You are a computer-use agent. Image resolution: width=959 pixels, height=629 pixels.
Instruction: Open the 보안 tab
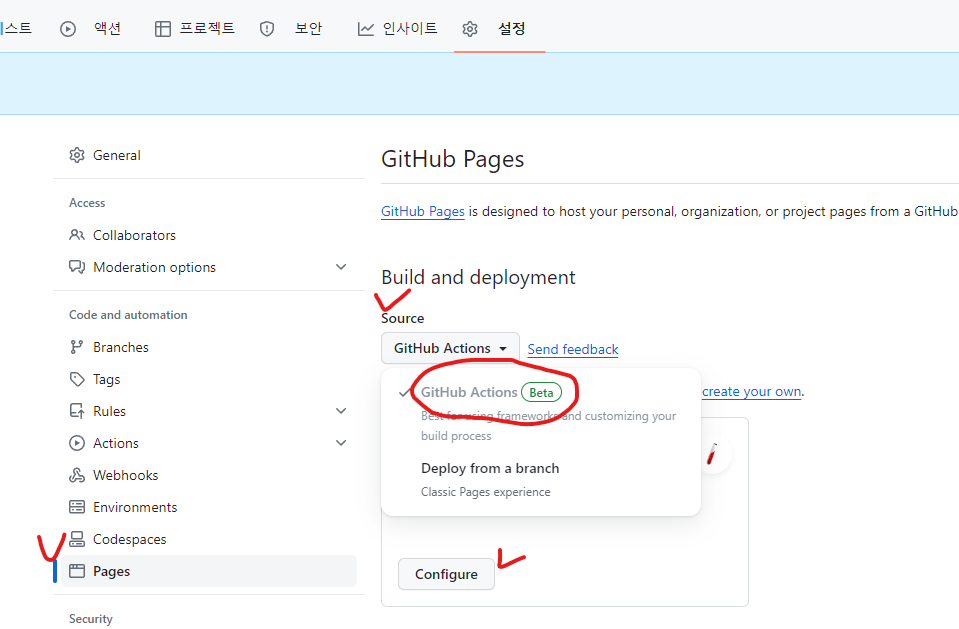point(308,29)
